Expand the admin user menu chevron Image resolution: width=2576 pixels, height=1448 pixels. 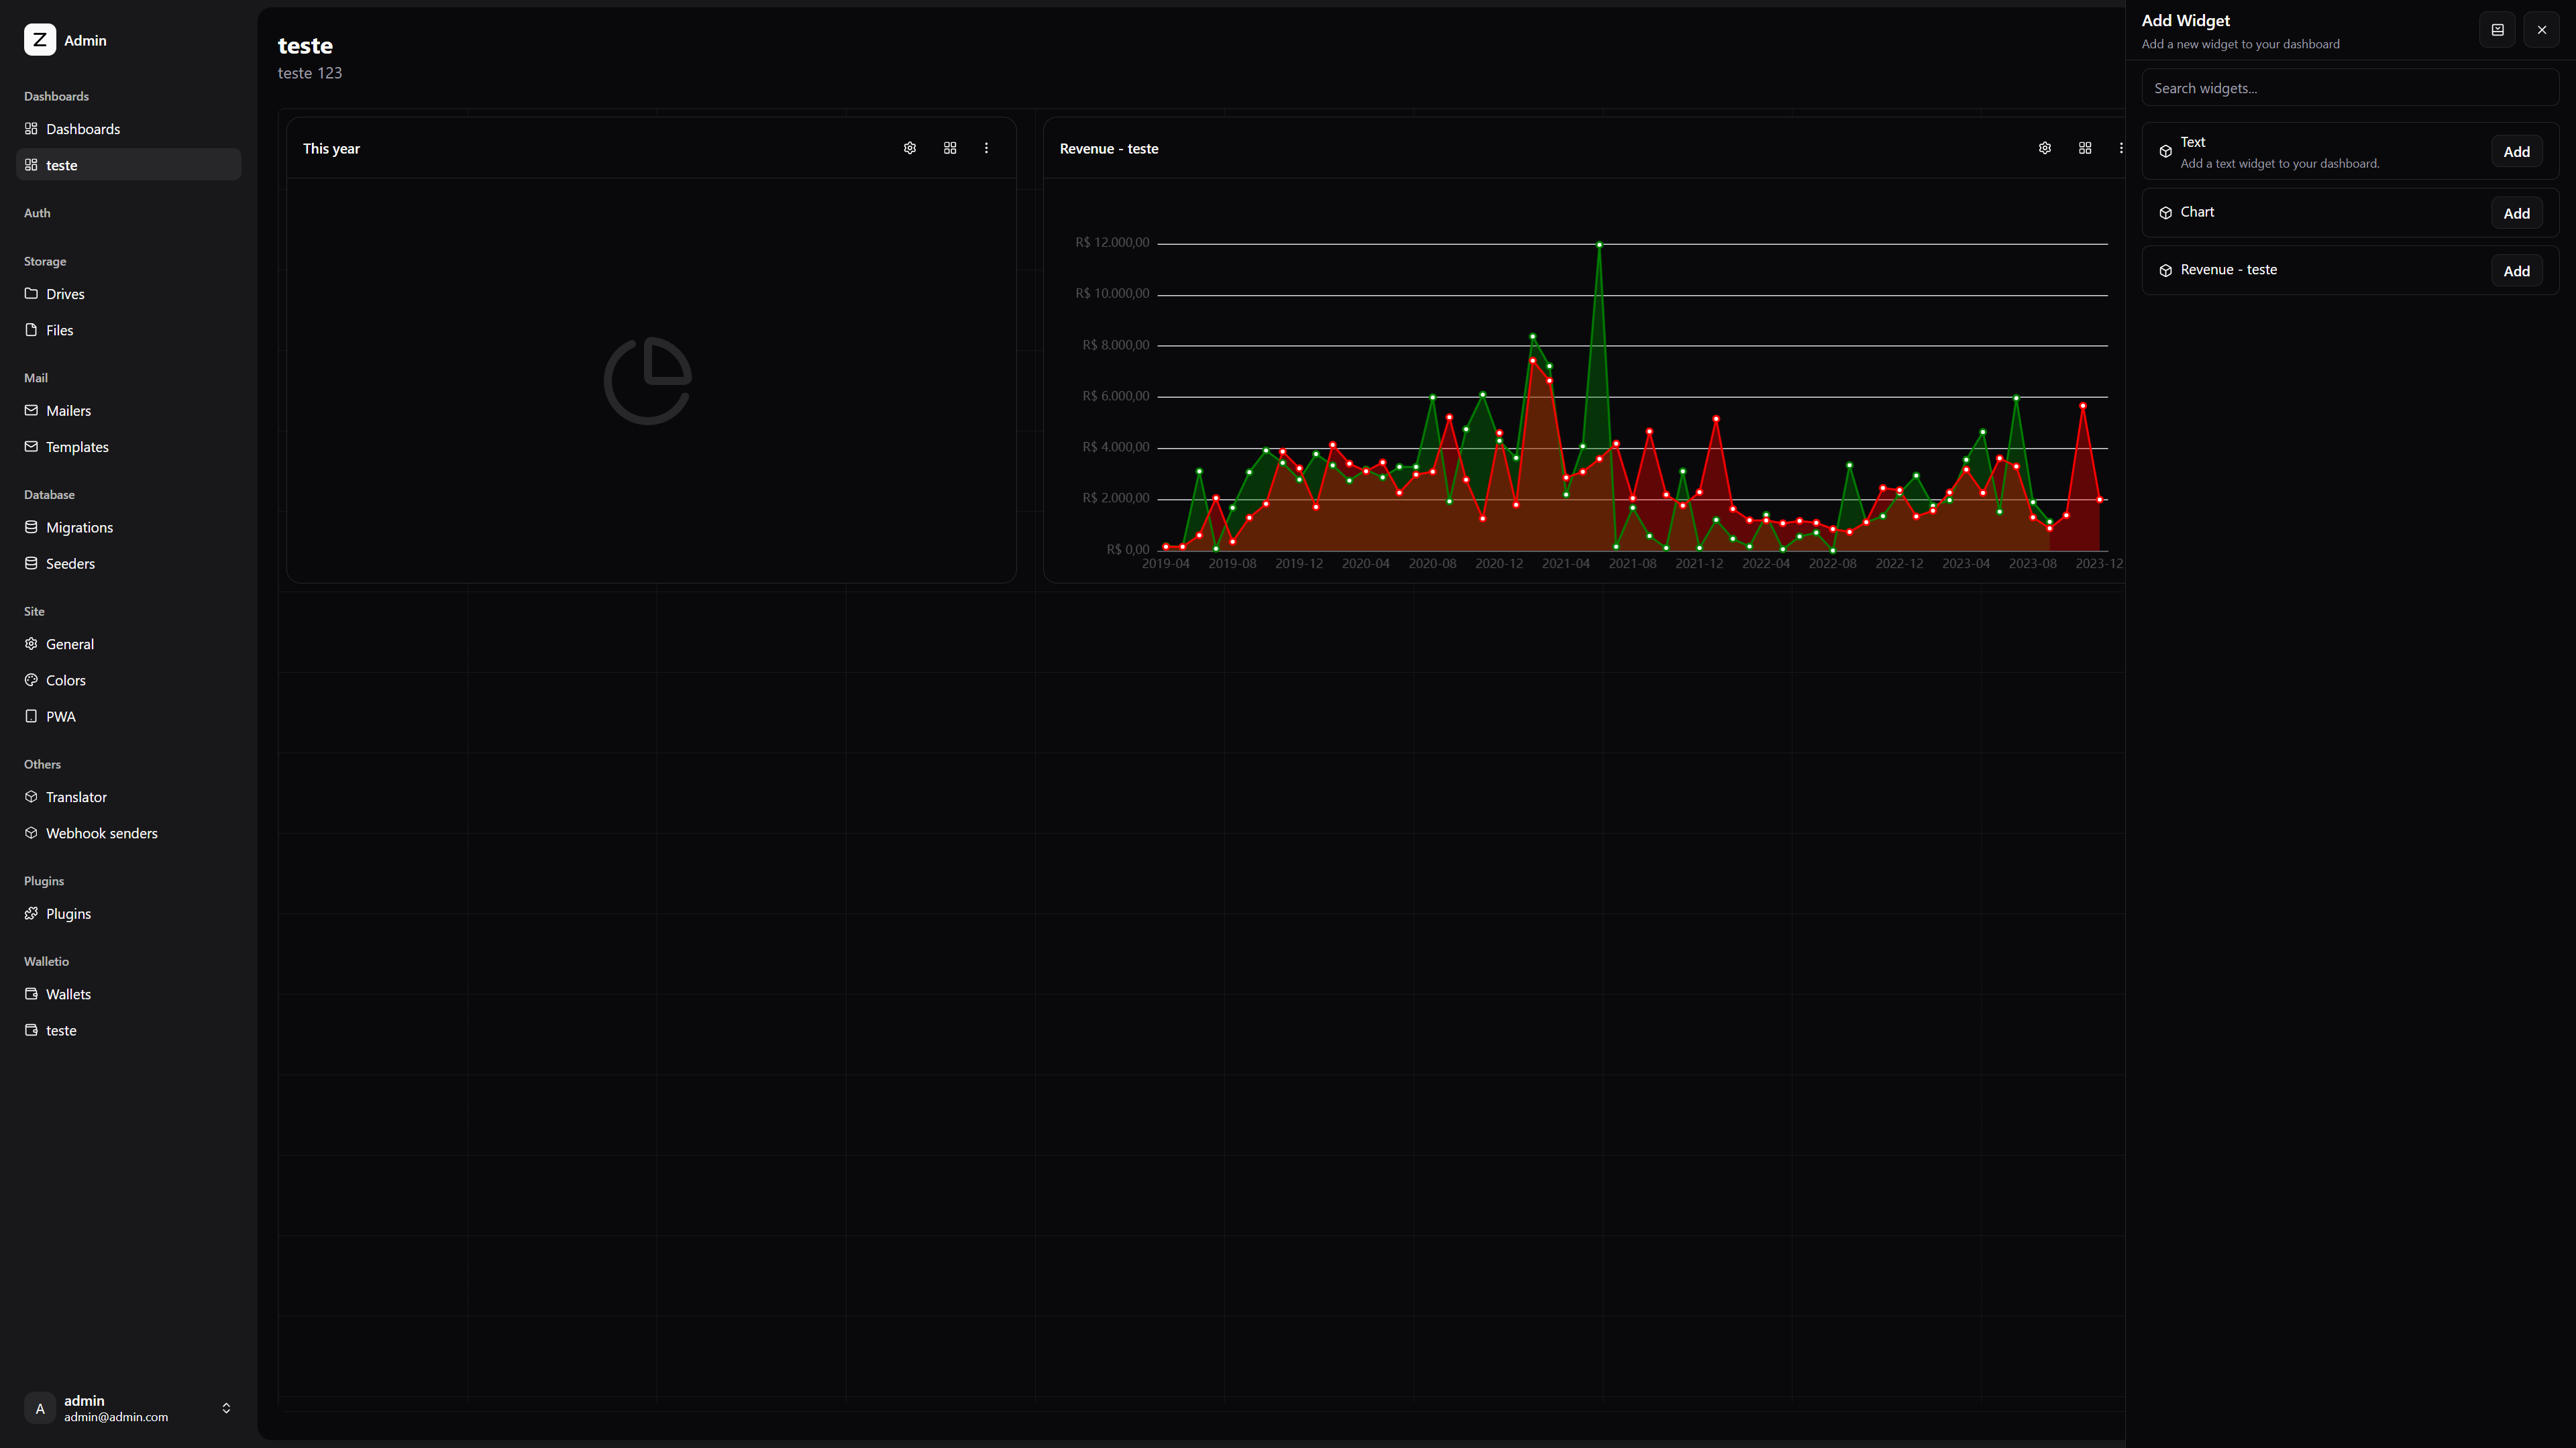click(226, 1408)
